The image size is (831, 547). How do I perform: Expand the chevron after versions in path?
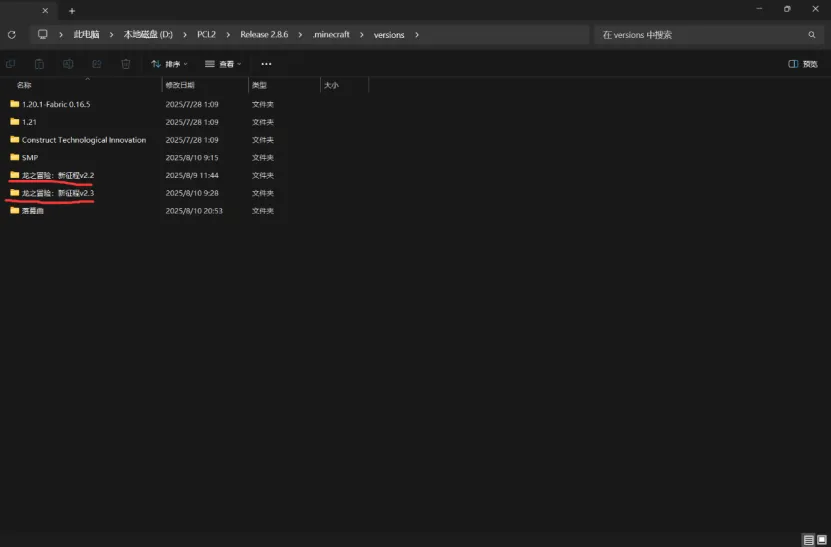(x=417, y=35)
